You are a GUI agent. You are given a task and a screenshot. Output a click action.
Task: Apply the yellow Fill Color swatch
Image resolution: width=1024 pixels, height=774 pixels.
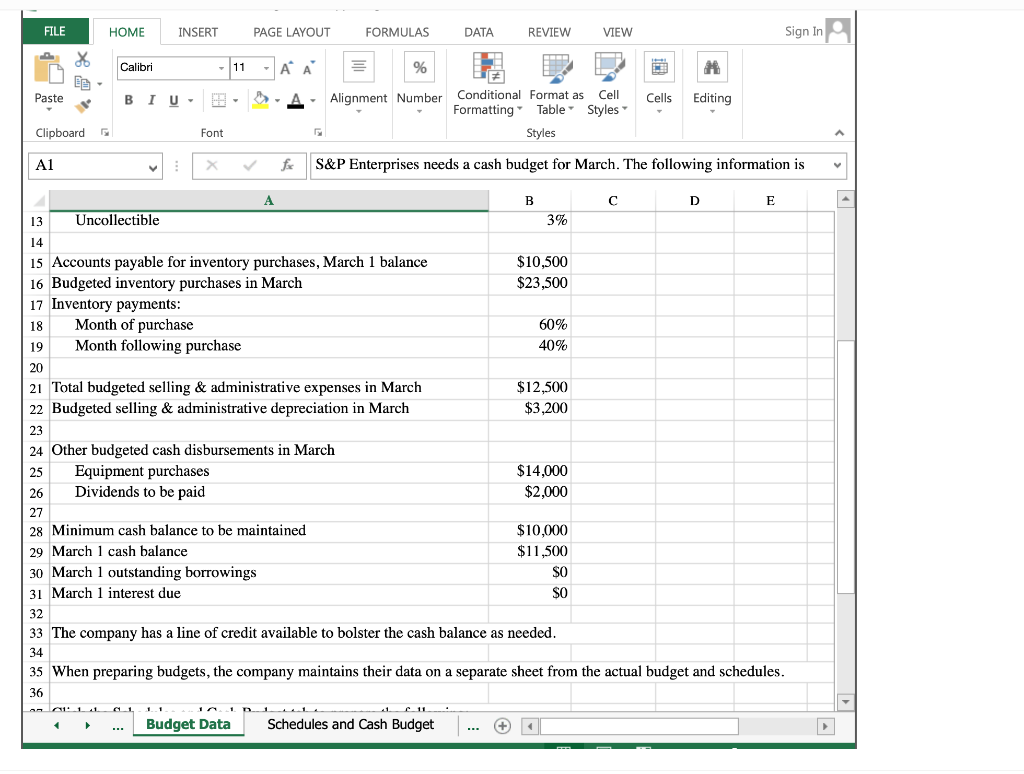(x=261, y=101)
